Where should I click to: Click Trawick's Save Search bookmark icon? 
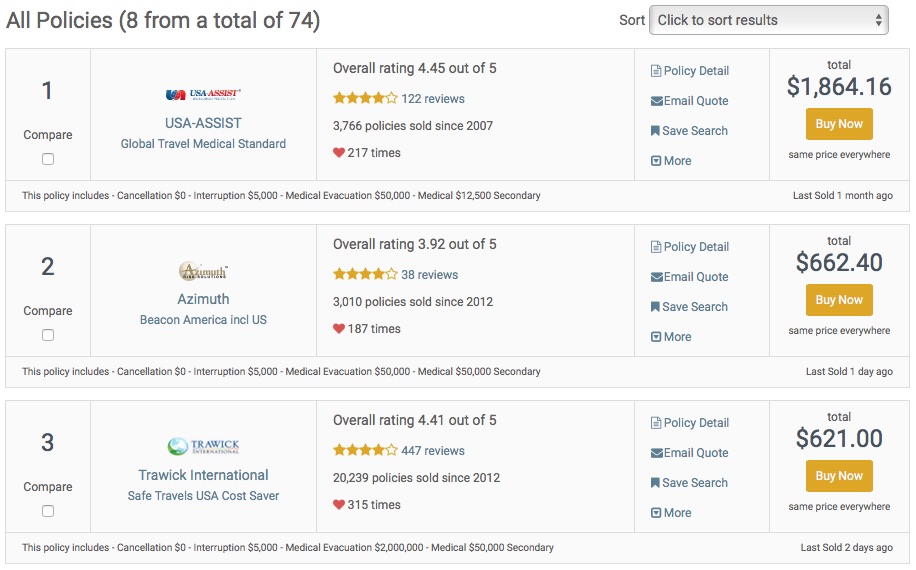pyautogui.click(x=655, y=483)
